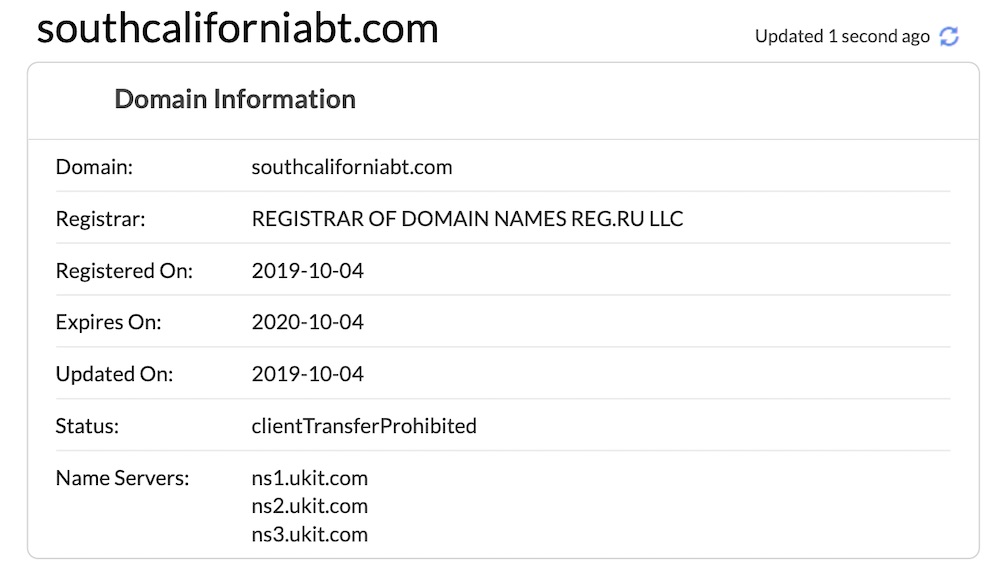Click the refresh icon next to Updated

pos(949,36)
